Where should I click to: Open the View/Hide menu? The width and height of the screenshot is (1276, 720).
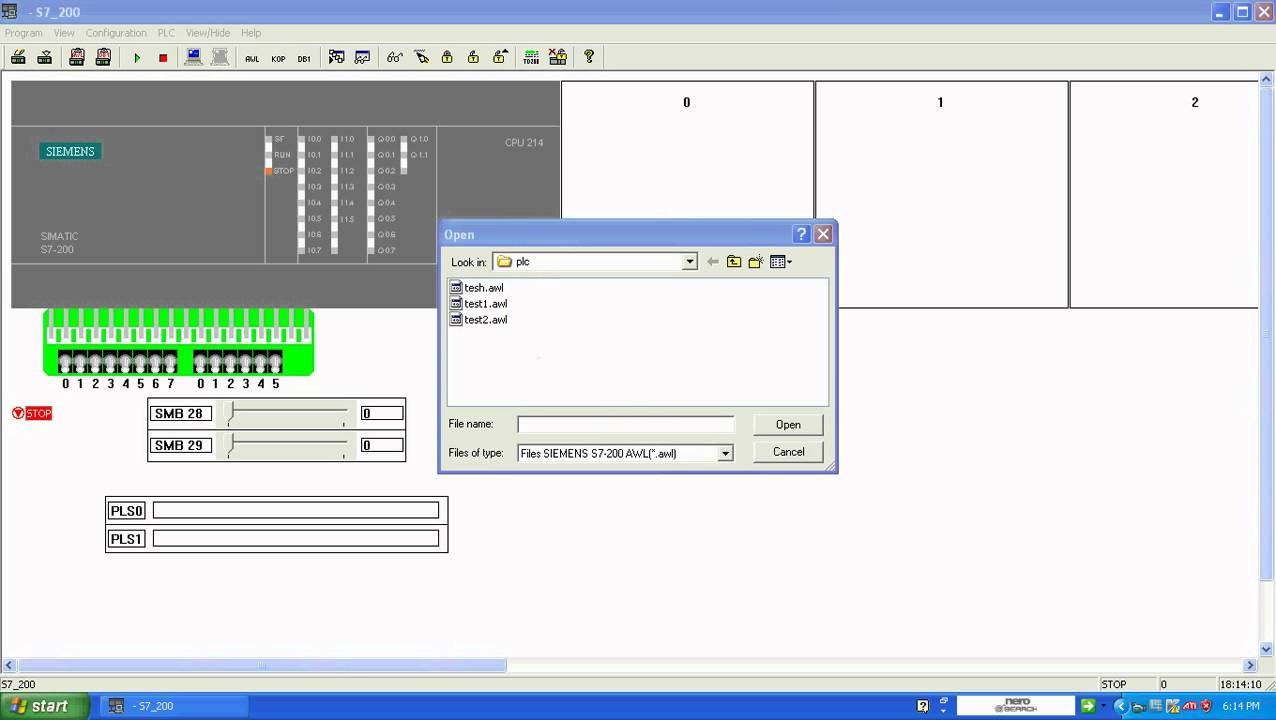click(x=207, y=33)
